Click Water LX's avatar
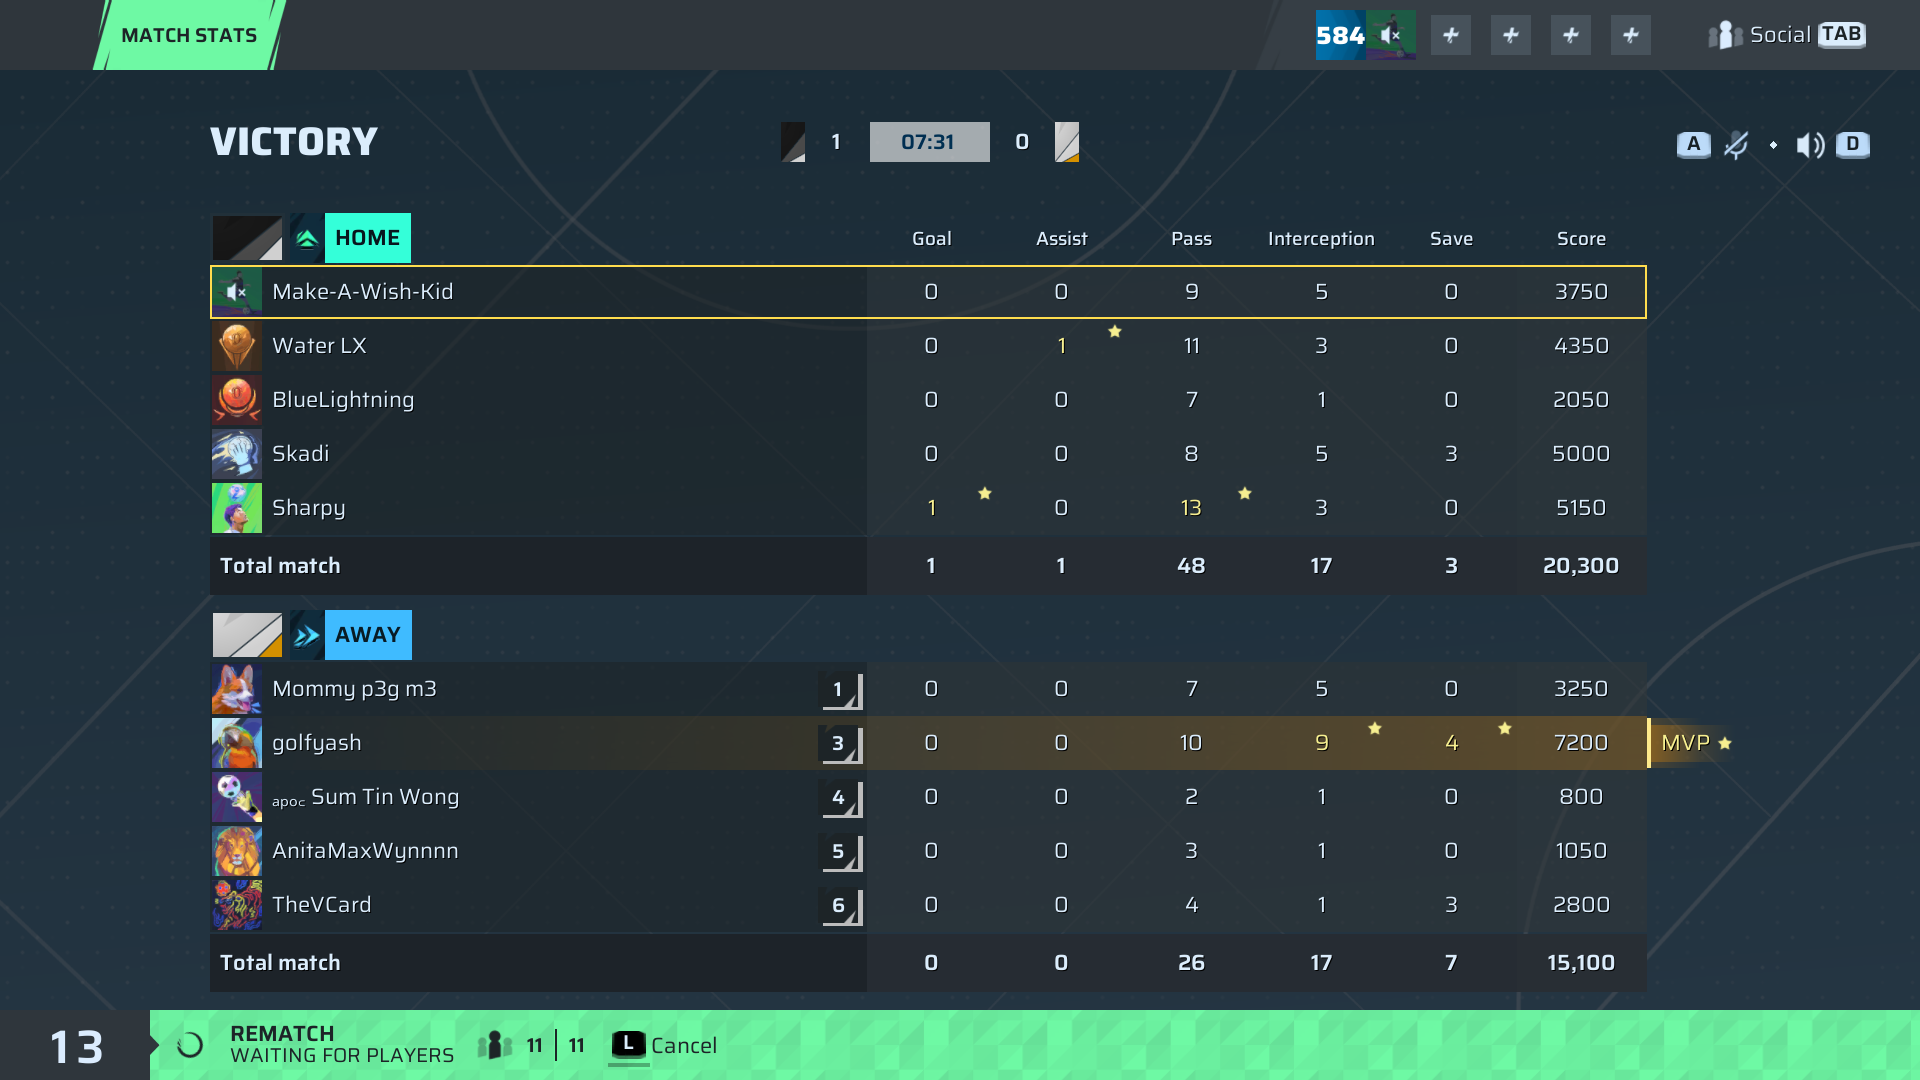 point(237,346)
